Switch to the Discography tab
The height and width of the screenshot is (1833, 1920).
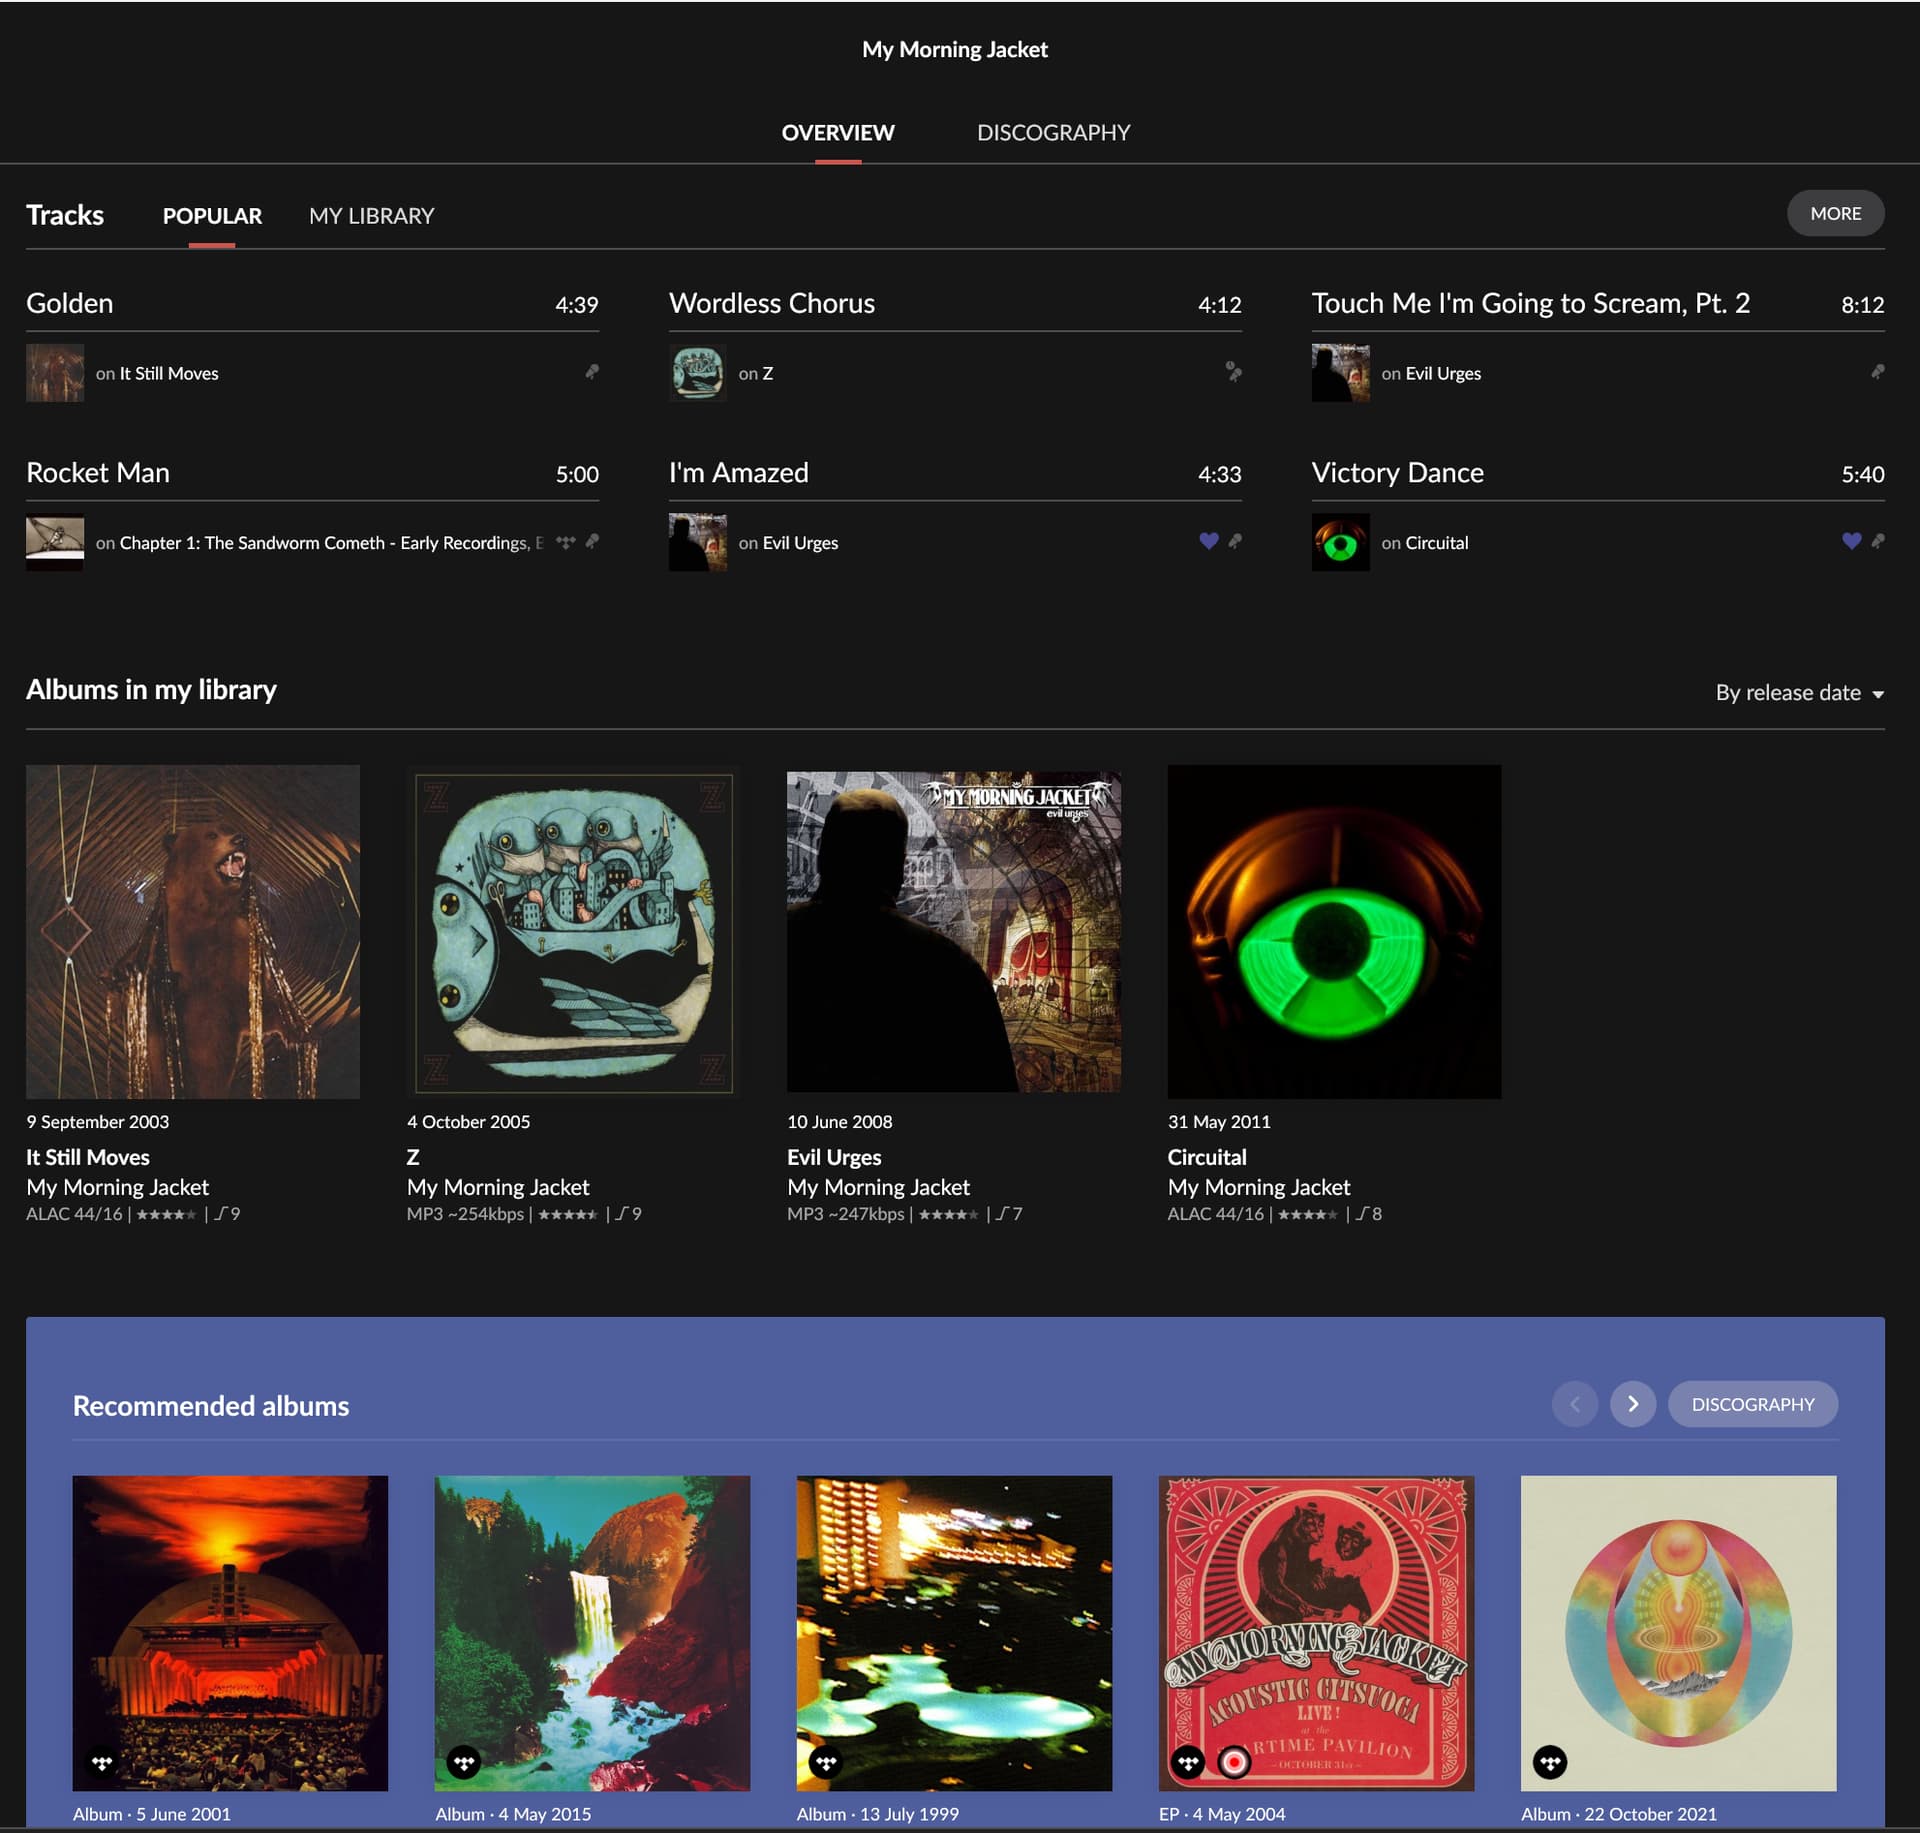pos(1053,133)
